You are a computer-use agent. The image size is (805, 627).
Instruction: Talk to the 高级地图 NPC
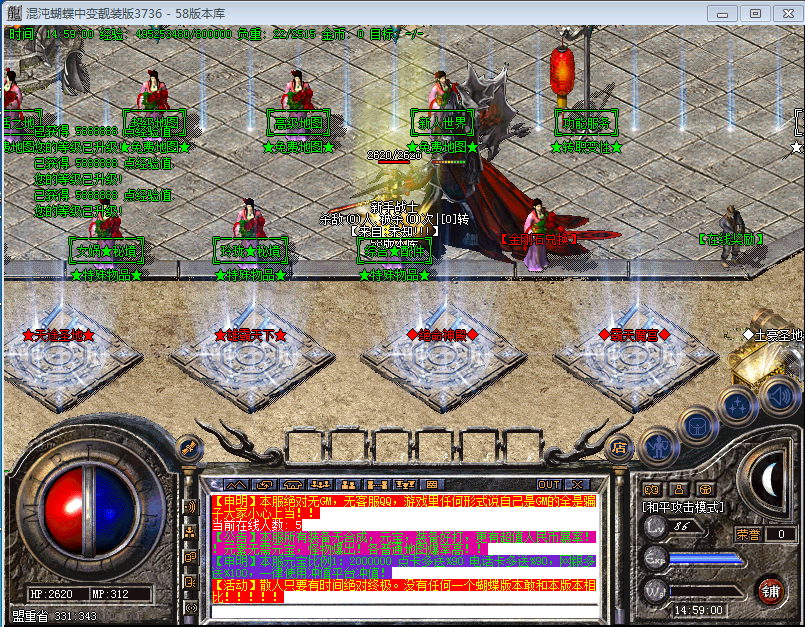(298, 107)
